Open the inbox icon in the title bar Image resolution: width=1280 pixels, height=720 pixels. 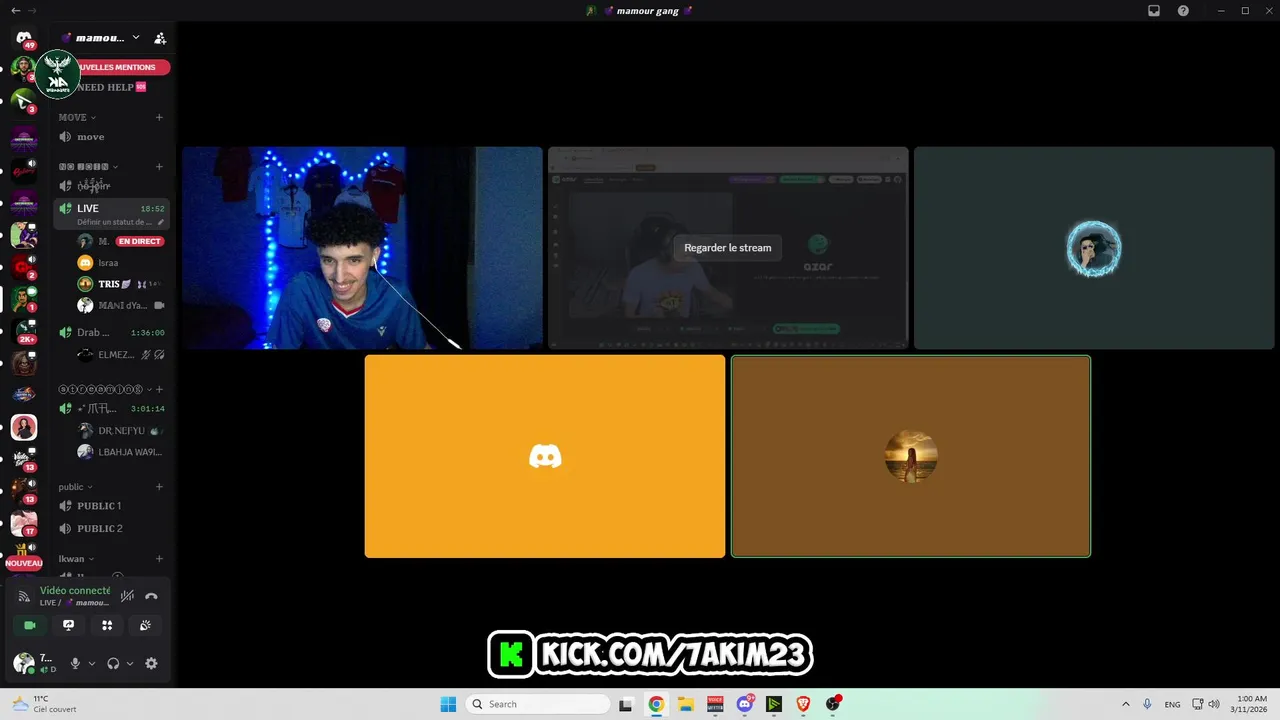tap(1153, 10)
